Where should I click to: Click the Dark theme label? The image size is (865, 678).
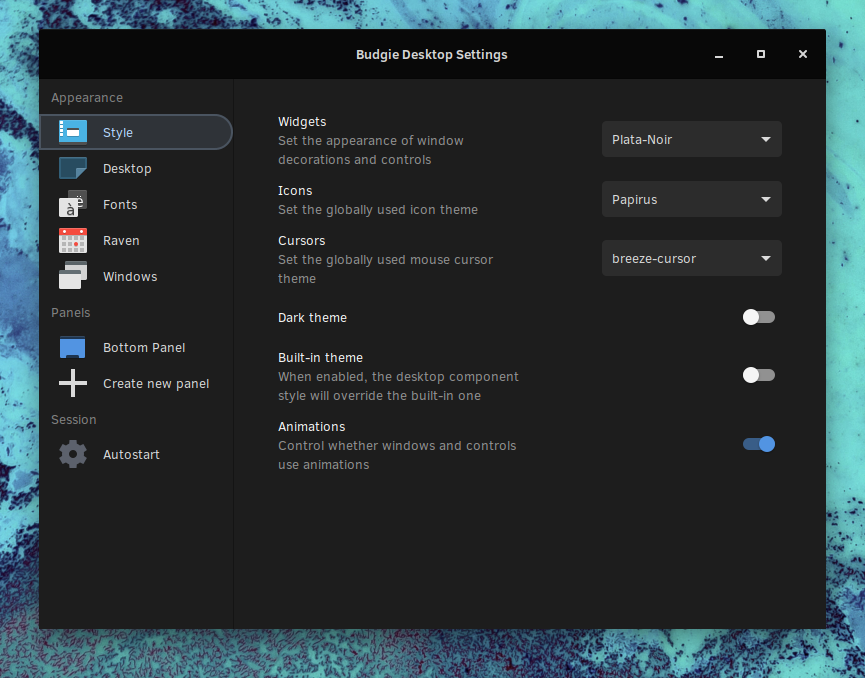click(x=312, y=318)
